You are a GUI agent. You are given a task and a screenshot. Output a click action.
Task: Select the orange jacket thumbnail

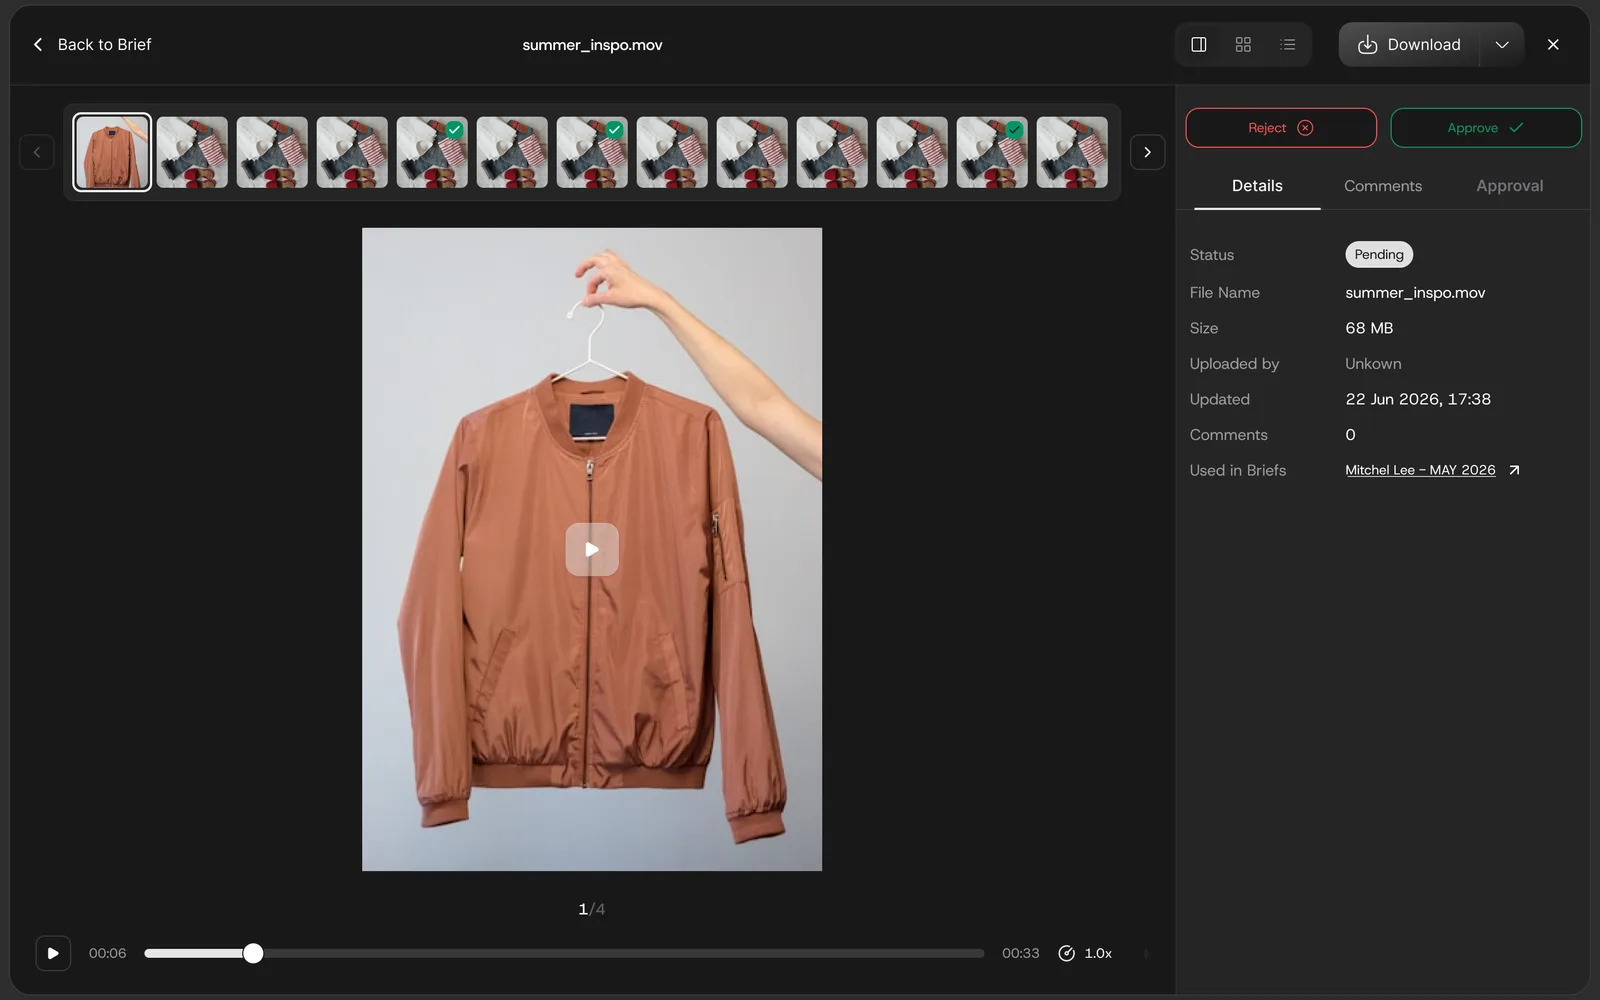click(112, 152)
